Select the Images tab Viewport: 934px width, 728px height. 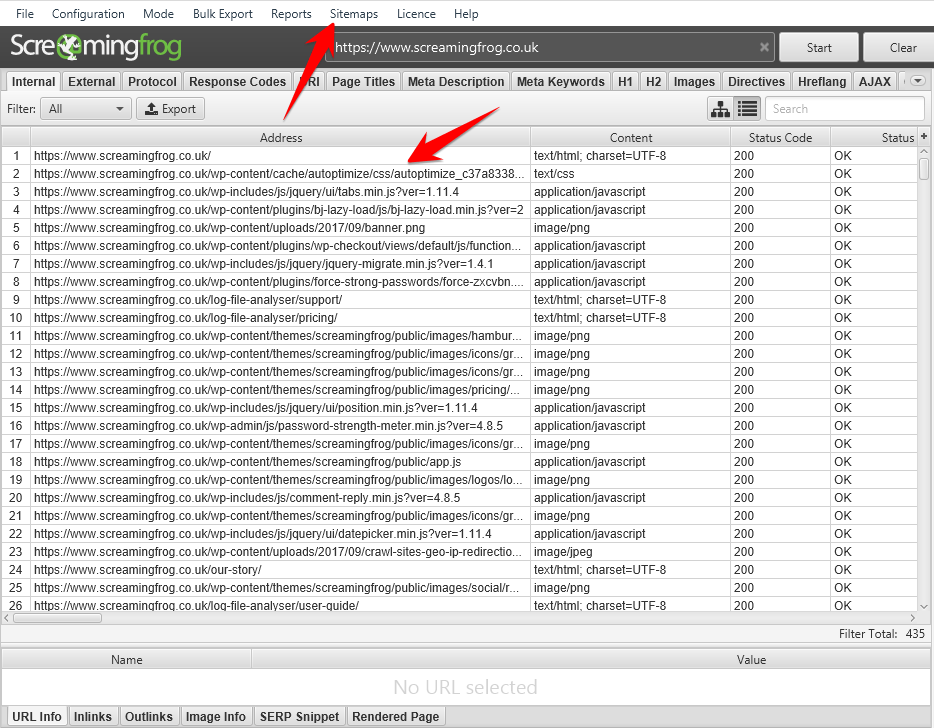(x=694, y=82)
